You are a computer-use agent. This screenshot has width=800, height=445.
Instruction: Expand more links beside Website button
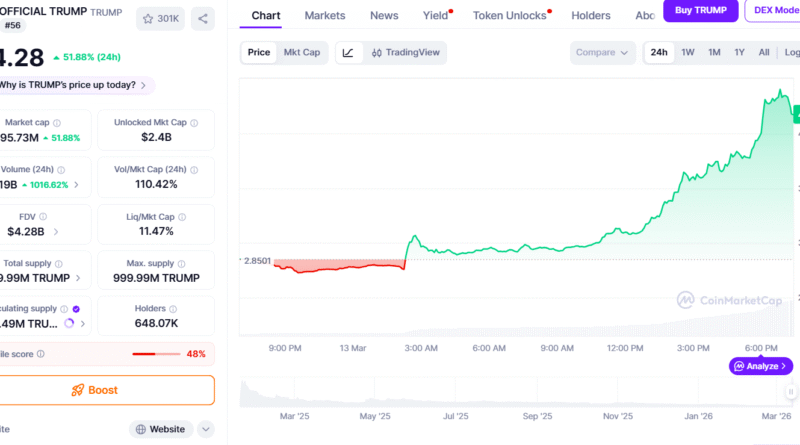206,429
